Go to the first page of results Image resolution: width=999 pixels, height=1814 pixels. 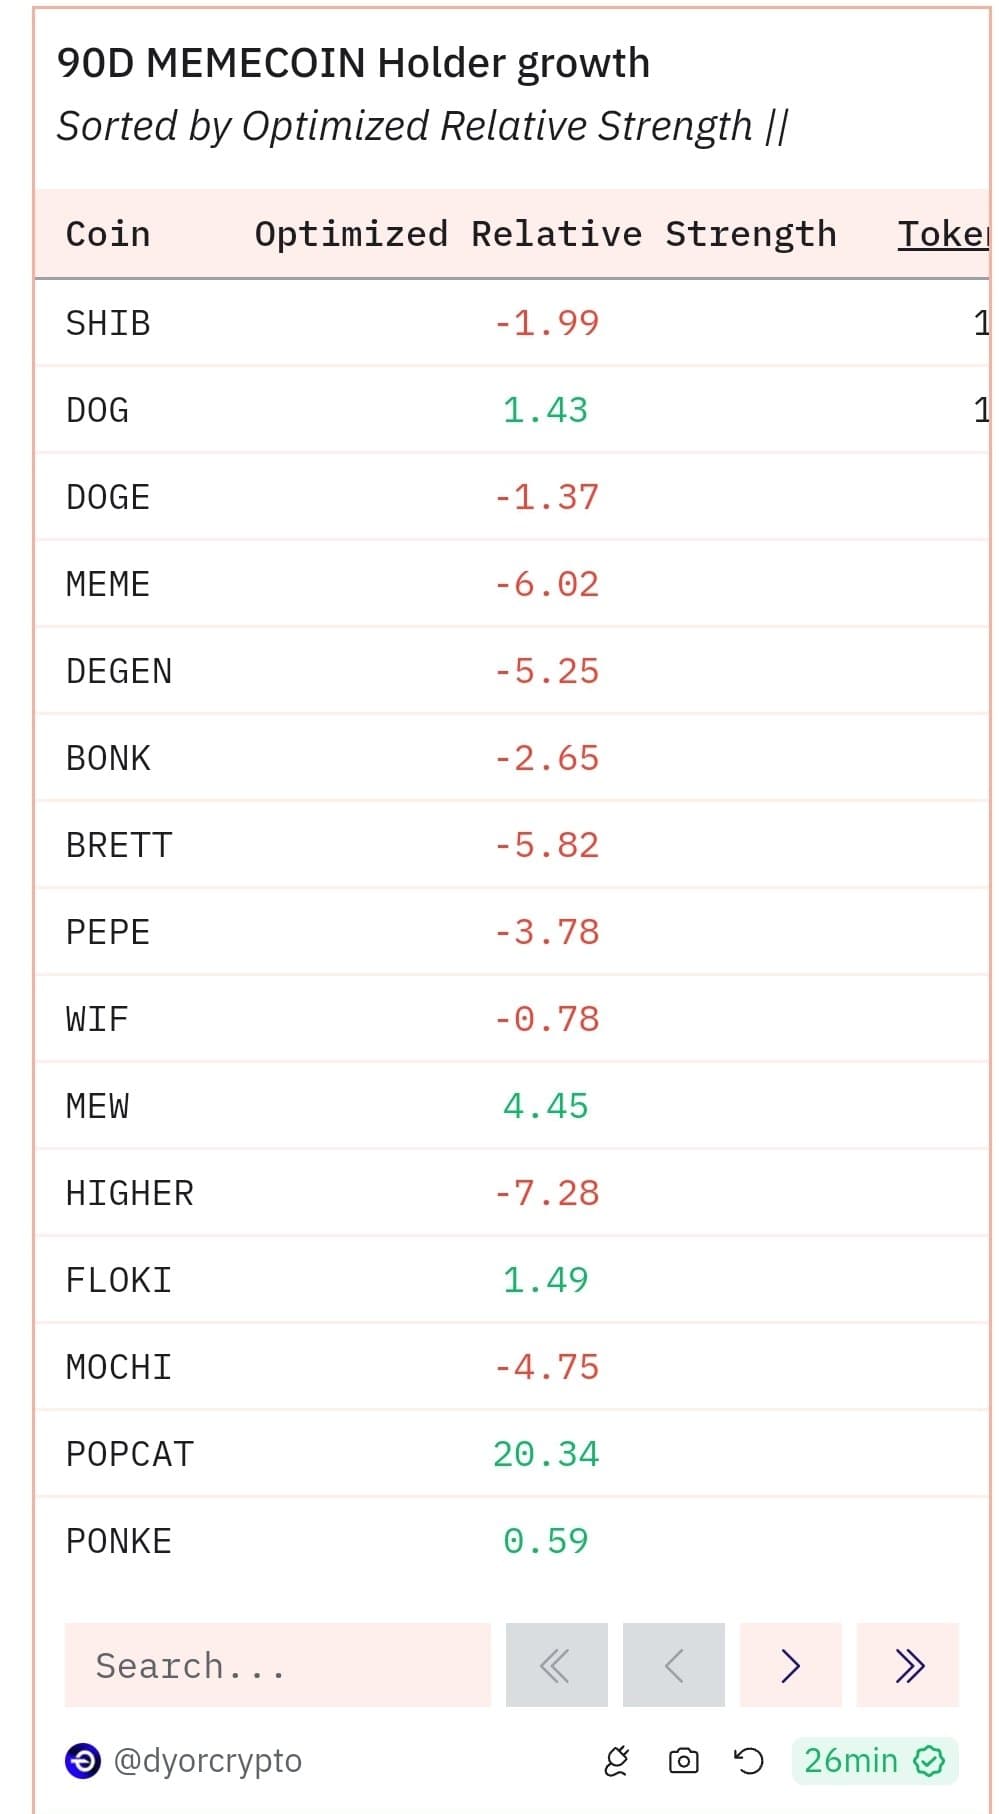556,1665
